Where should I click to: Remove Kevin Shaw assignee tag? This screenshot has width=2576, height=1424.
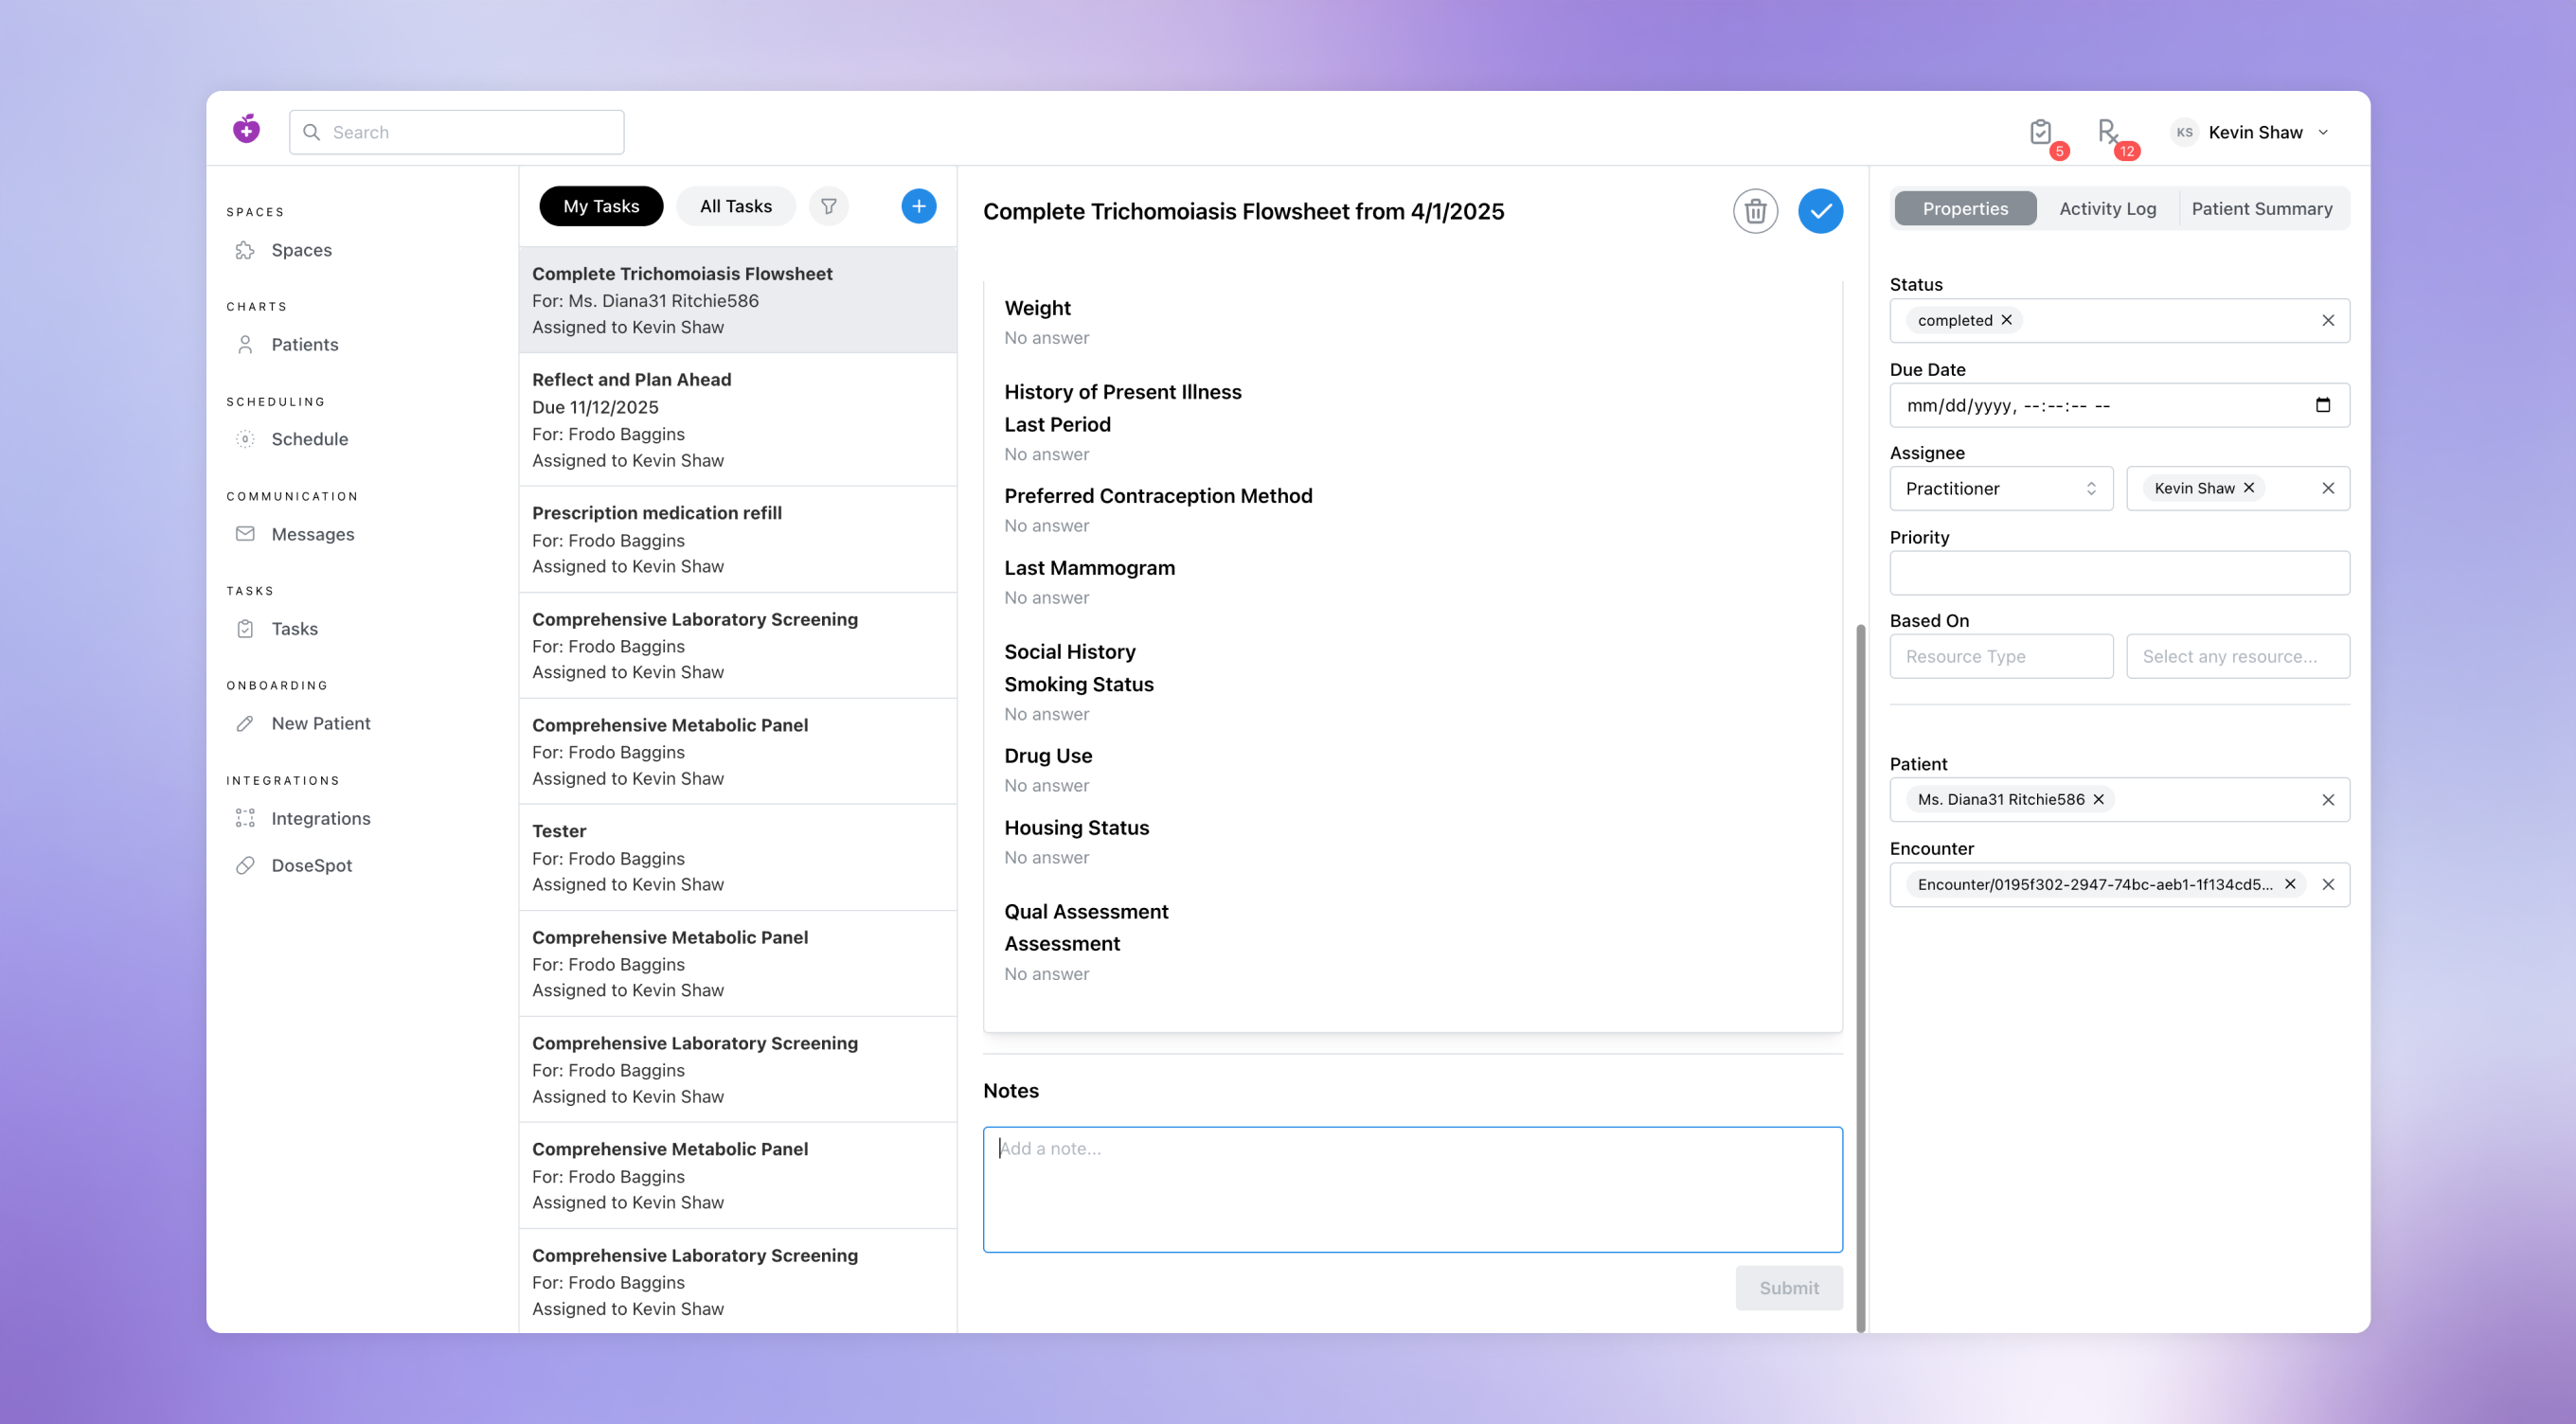(x=2249, y=488)
